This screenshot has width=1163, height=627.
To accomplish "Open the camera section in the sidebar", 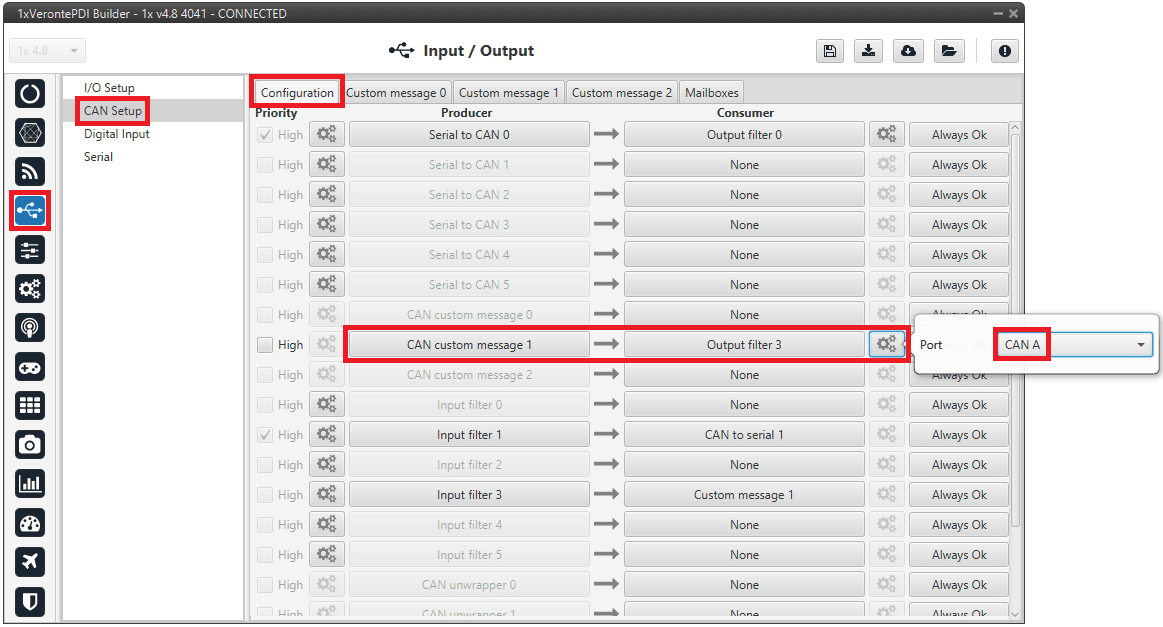I will click(30, 444).
